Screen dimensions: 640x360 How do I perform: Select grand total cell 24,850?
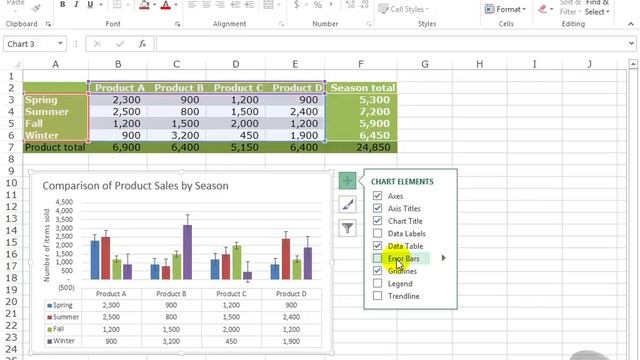[x=361, y=147]
